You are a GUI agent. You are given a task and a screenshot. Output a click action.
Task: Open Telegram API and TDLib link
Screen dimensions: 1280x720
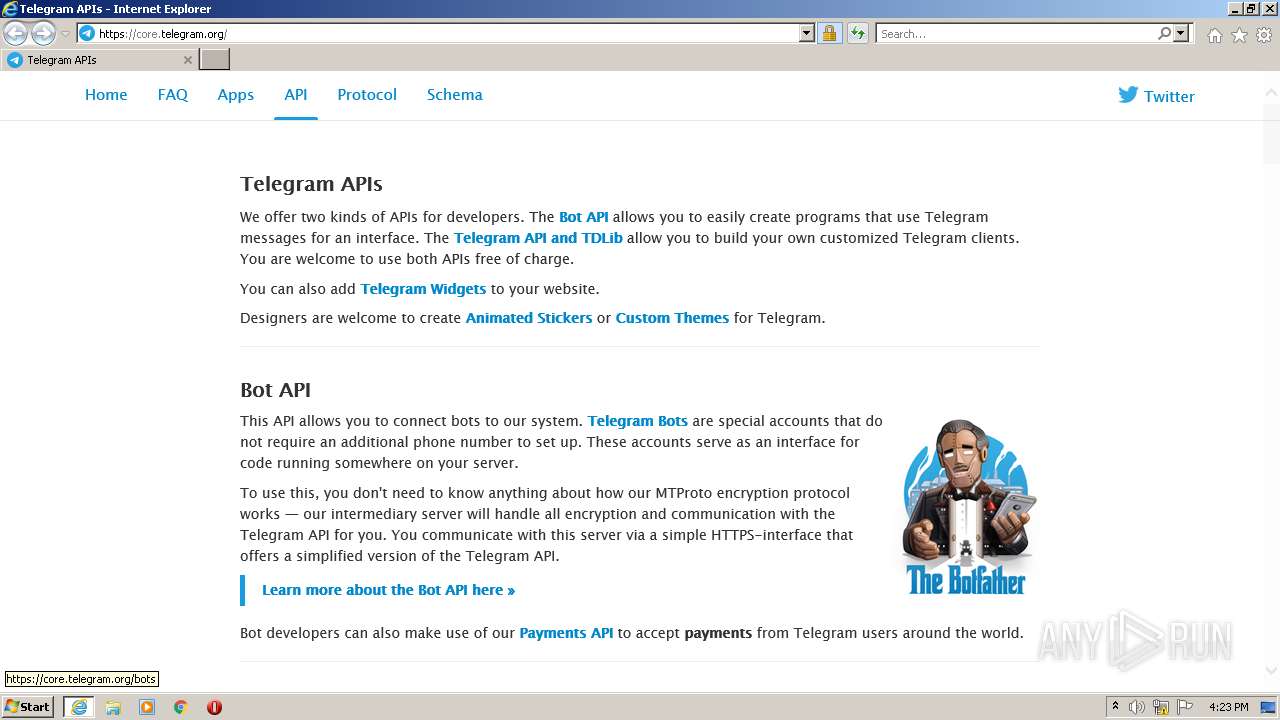[538, 238]
